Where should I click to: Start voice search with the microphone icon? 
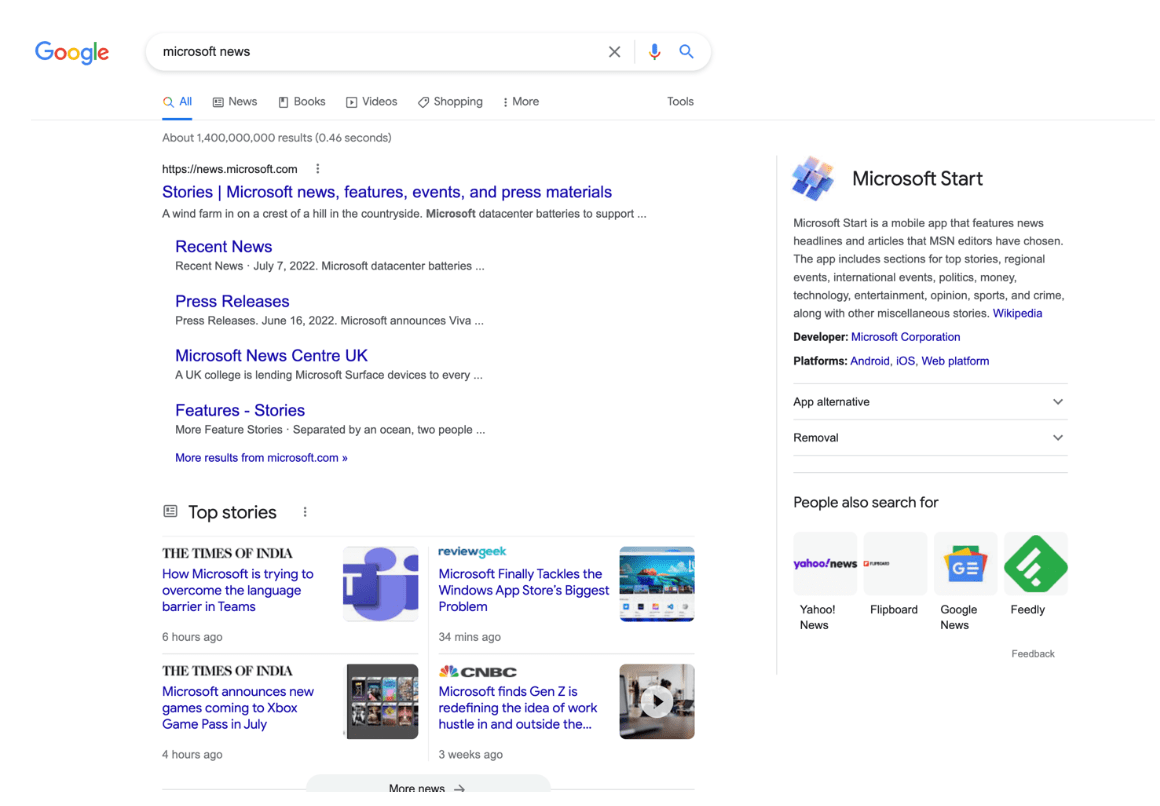pyautogui.click(x=654, y=52)
